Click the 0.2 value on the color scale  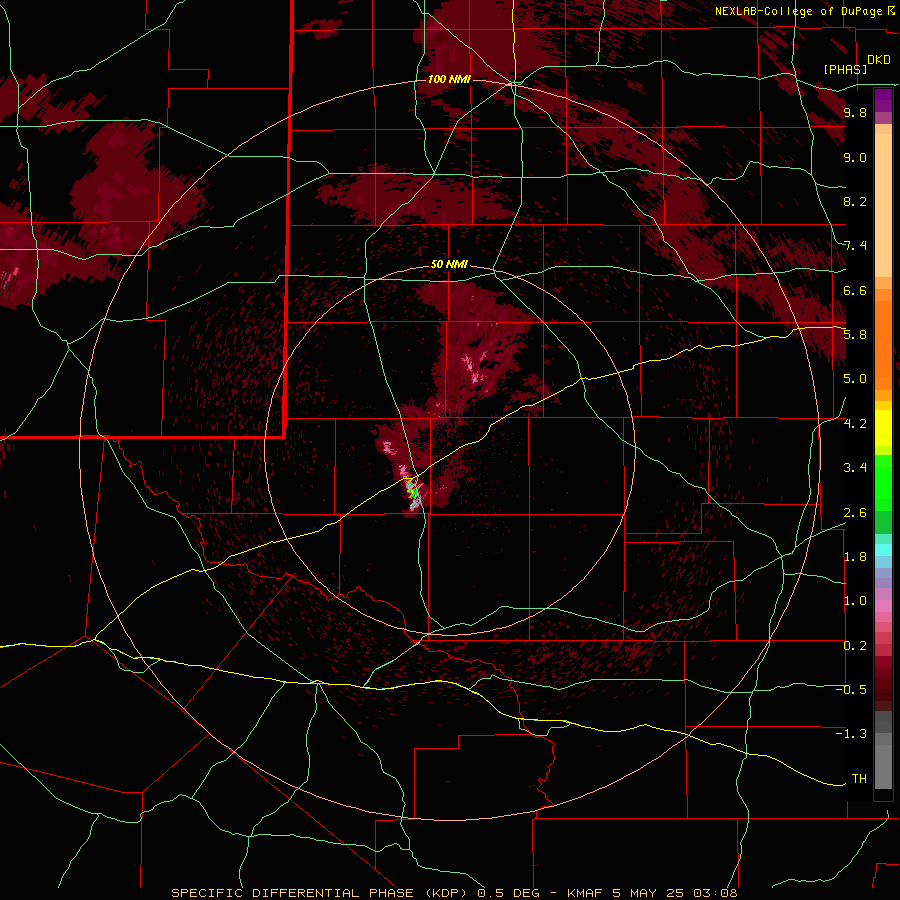(855, 645)
